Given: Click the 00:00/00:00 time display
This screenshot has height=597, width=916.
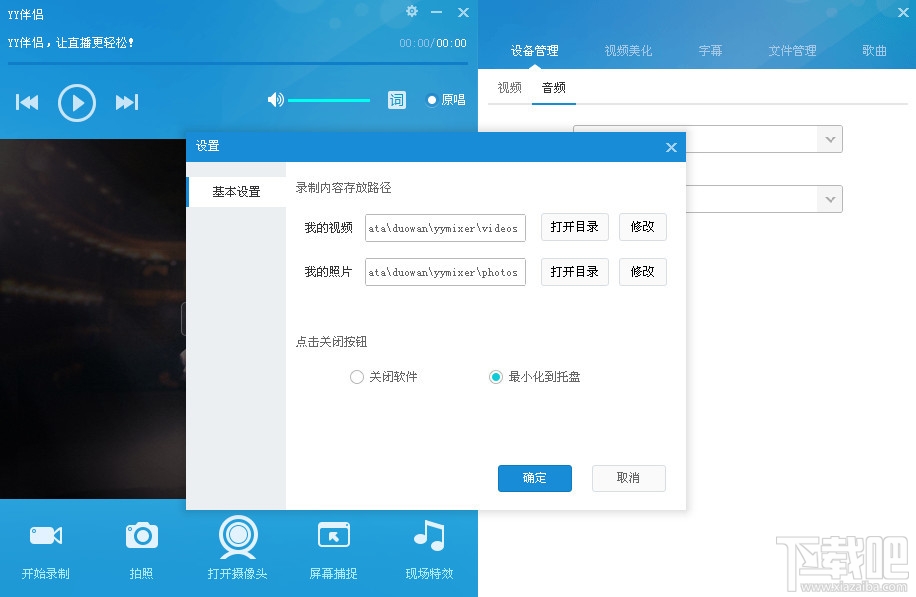Looking at the screenshot, I should [433, 43].
